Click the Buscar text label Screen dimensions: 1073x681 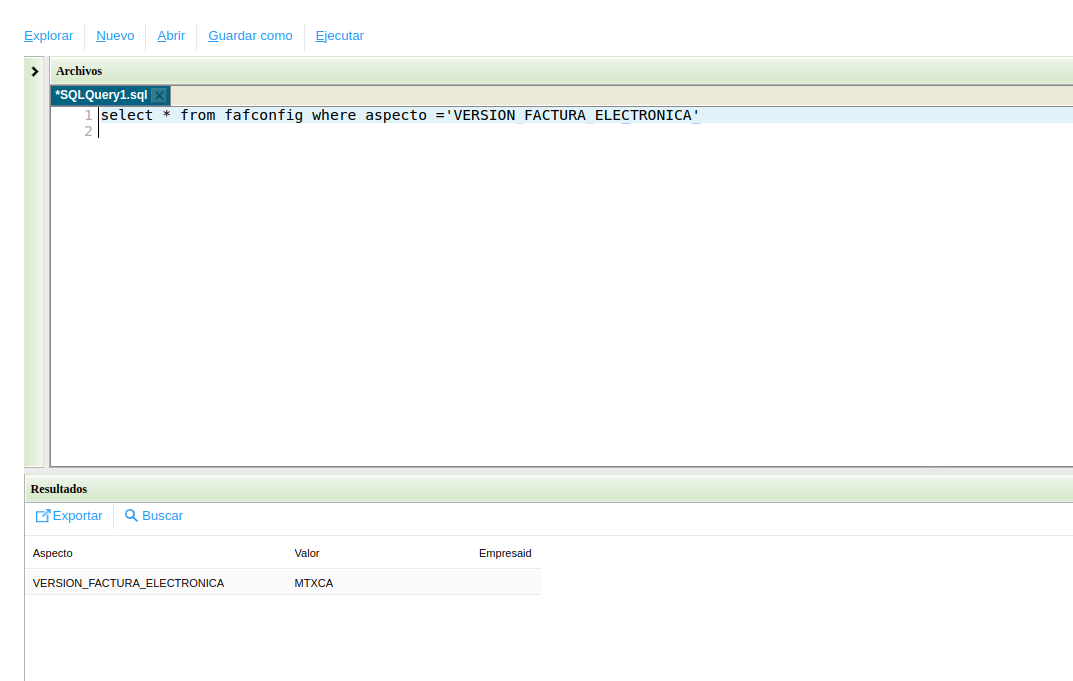click(x=162, y=515)
